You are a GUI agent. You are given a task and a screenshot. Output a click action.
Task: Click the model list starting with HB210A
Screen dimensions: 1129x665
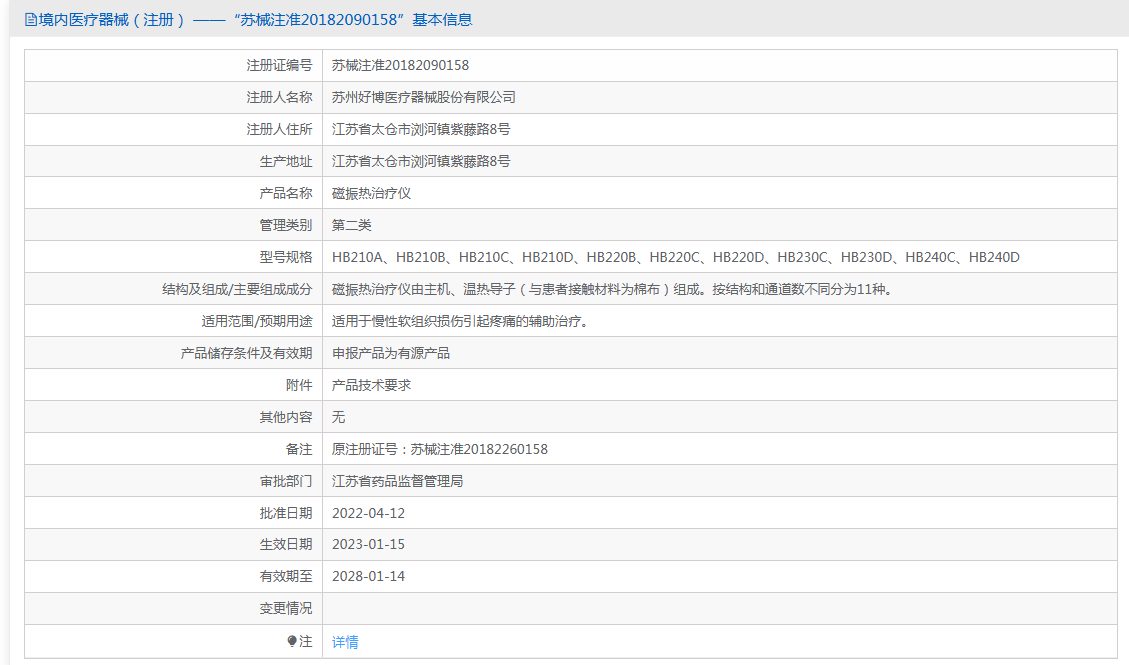pyautogui.click(x=675, y=257)
